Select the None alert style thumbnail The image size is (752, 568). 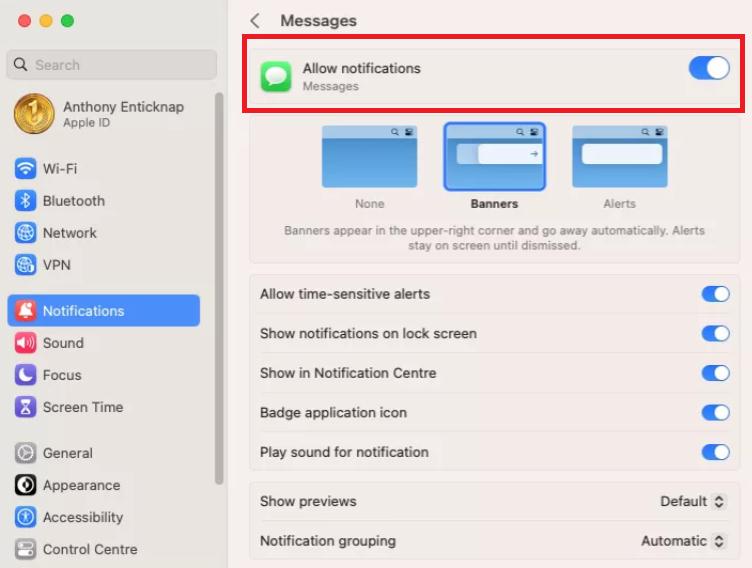[369, 157]
